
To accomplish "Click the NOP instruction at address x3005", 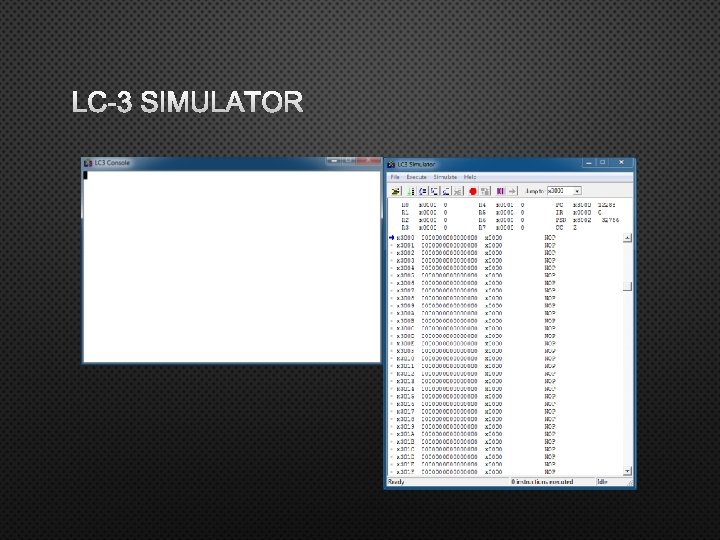I will [x=550, y=276].
